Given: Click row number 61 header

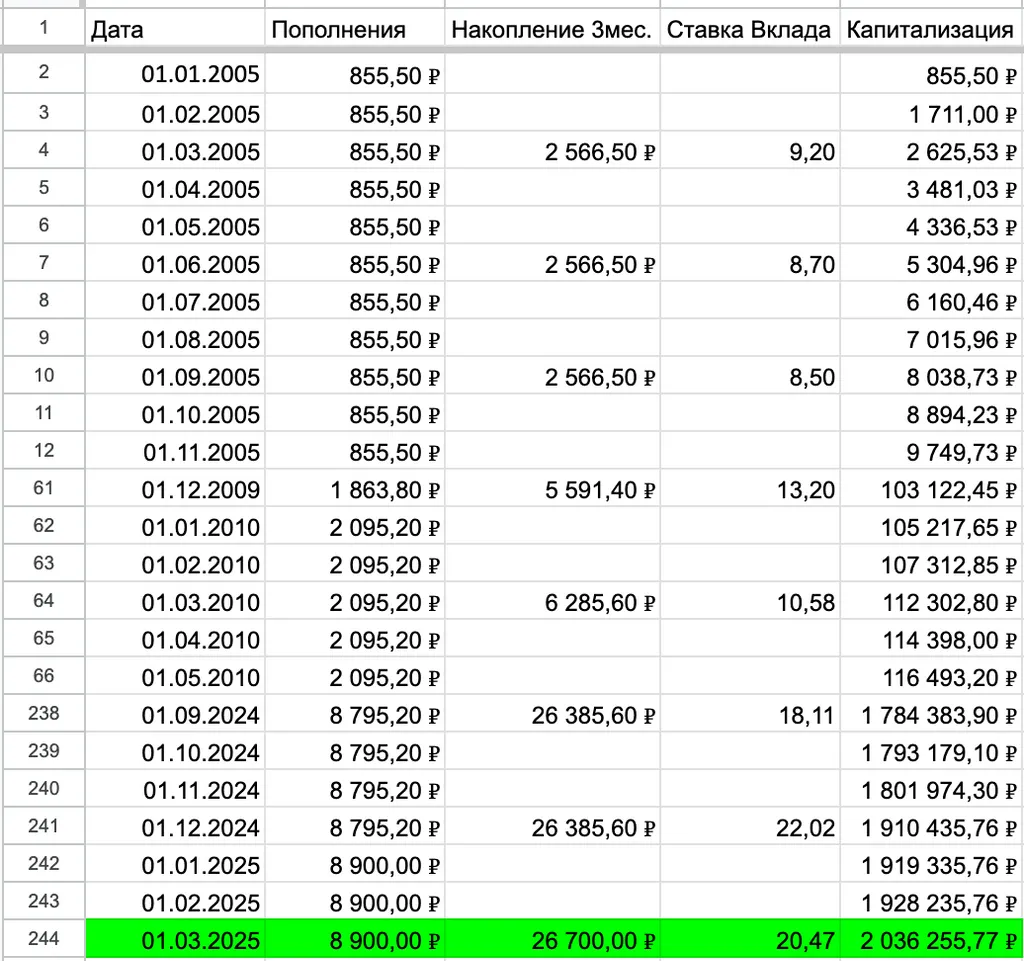Looking at the screenshot, I should [43, 489].
